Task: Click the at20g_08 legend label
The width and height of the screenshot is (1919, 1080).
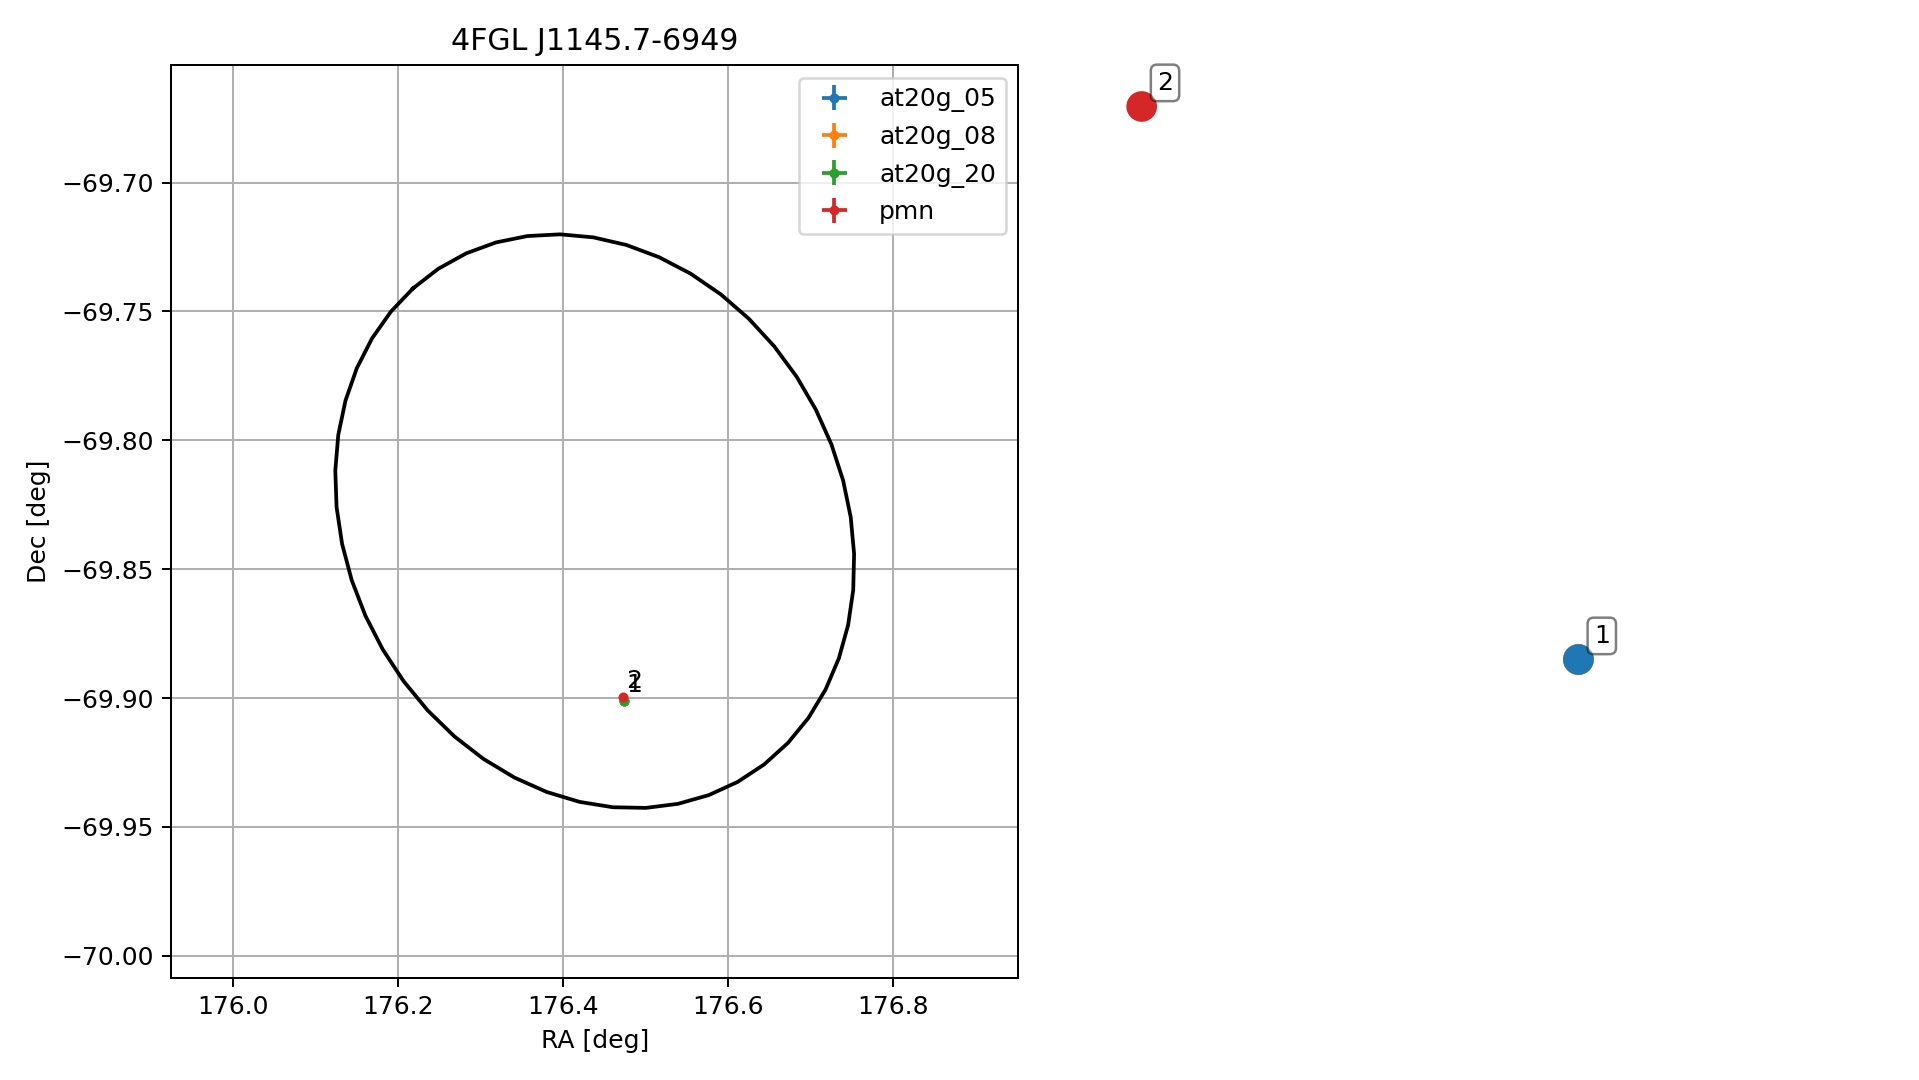Action: [x=937, y=136]
